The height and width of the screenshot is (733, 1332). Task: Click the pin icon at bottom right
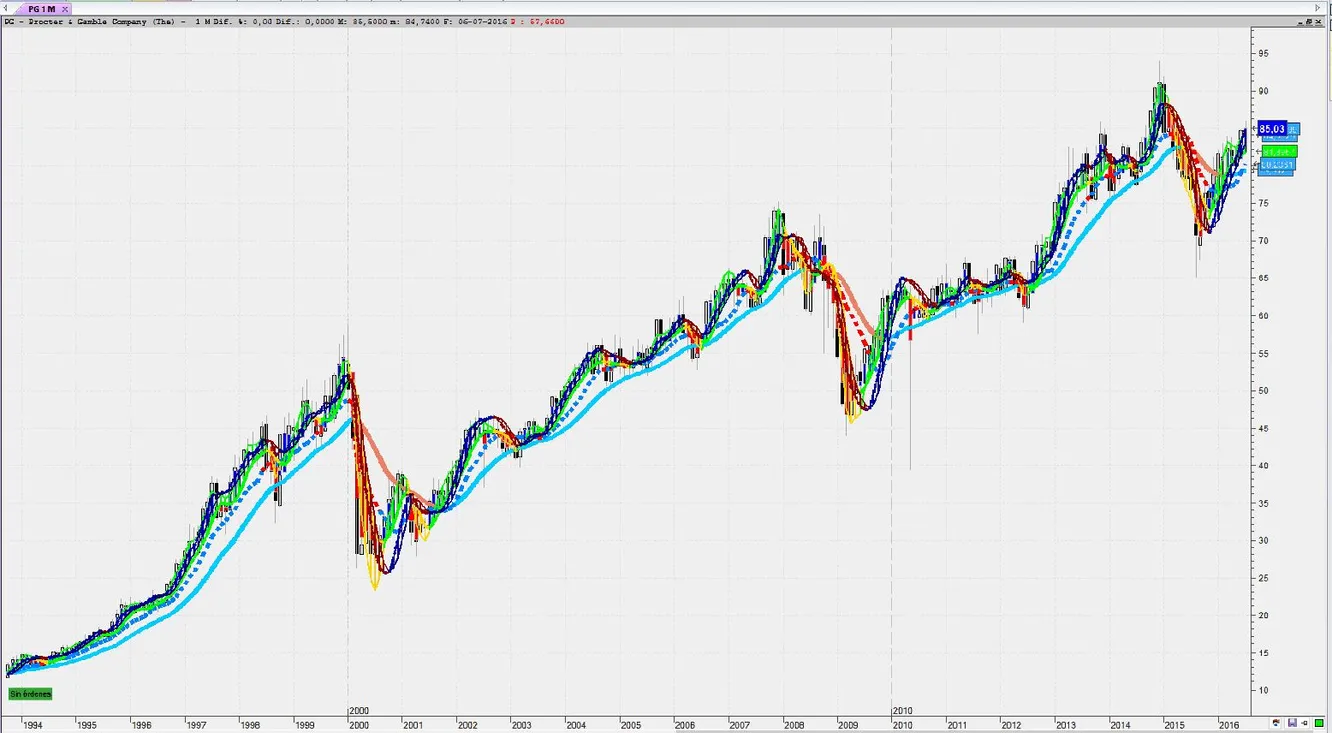pyautogui.click(x=1305, y=722)
